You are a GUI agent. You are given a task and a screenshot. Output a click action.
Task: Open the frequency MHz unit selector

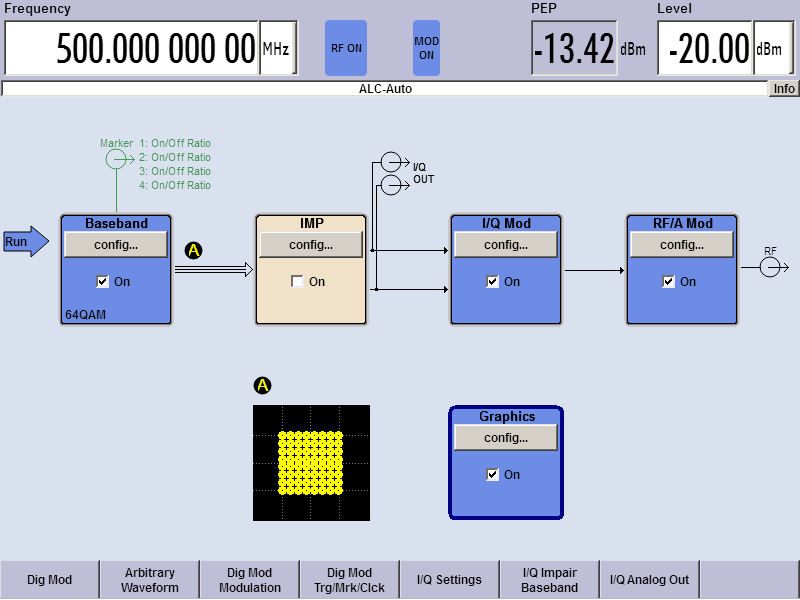coord(278,48)
